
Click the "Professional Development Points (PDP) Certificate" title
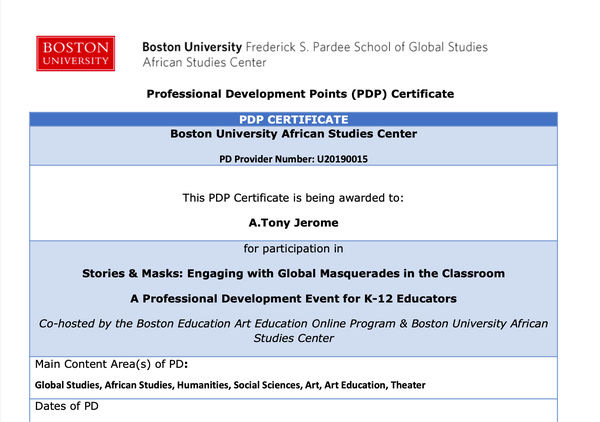tap(300, 94)
